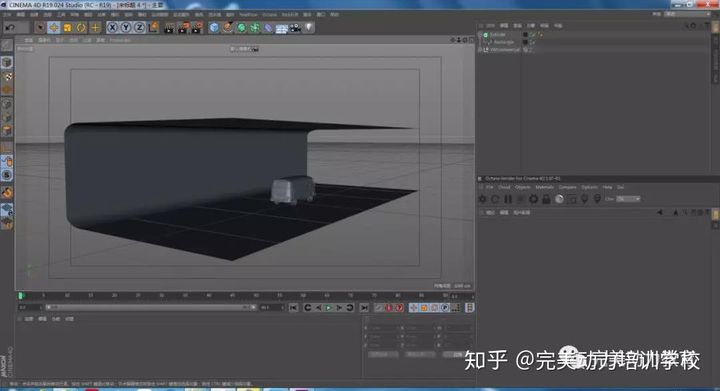Image resolution: width=720 pixels, height=391 pixels.
Task: Go to the end of animation
Action: pyautogui.click(x=364, y=307)
